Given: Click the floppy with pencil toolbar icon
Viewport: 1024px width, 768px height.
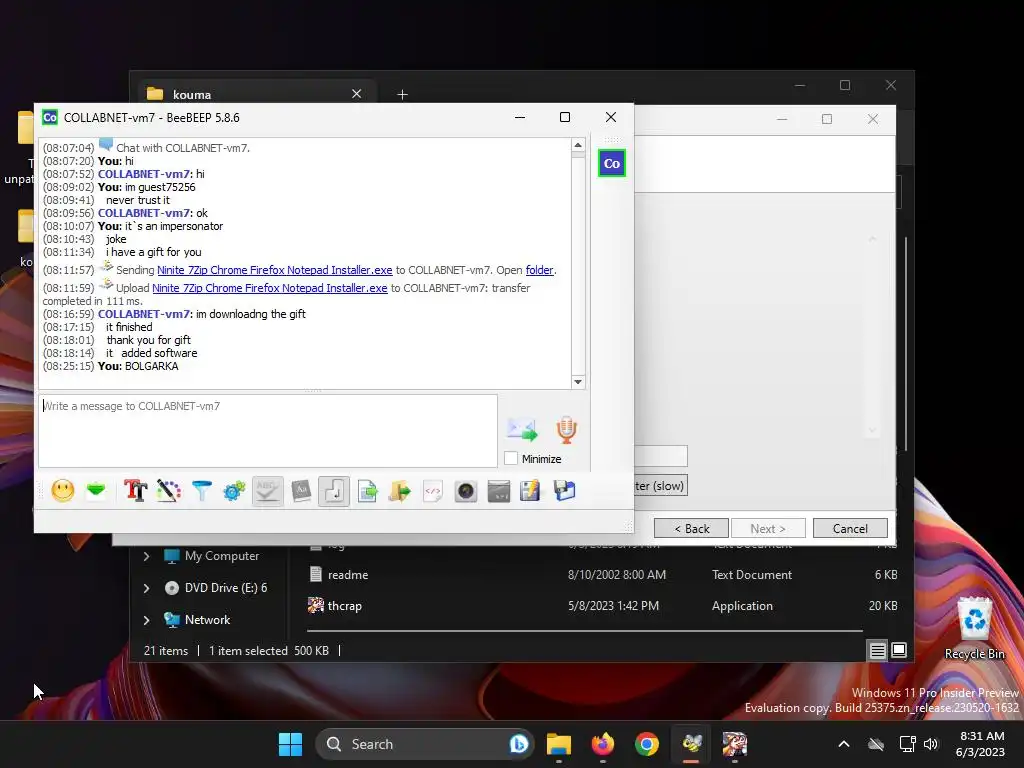Looking at the screenshot, I should pos(530,490).
